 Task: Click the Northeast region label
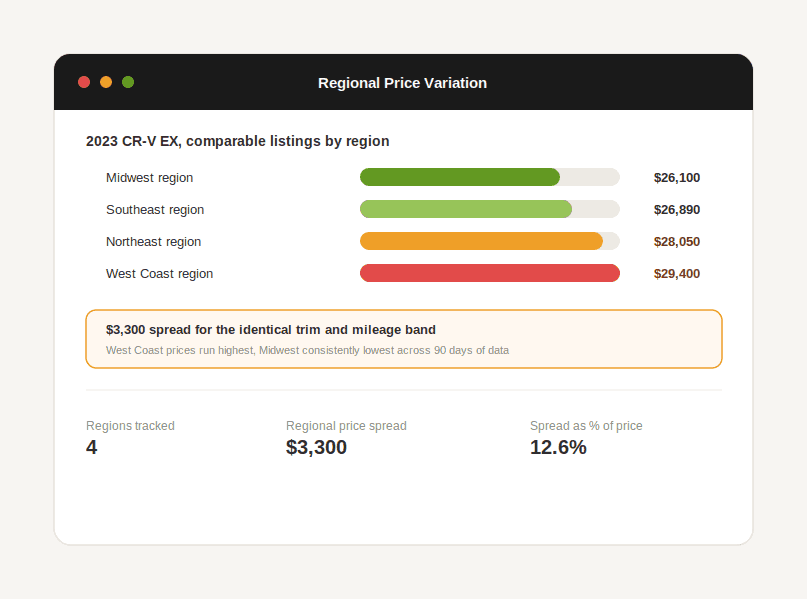(x=153, y=241)
